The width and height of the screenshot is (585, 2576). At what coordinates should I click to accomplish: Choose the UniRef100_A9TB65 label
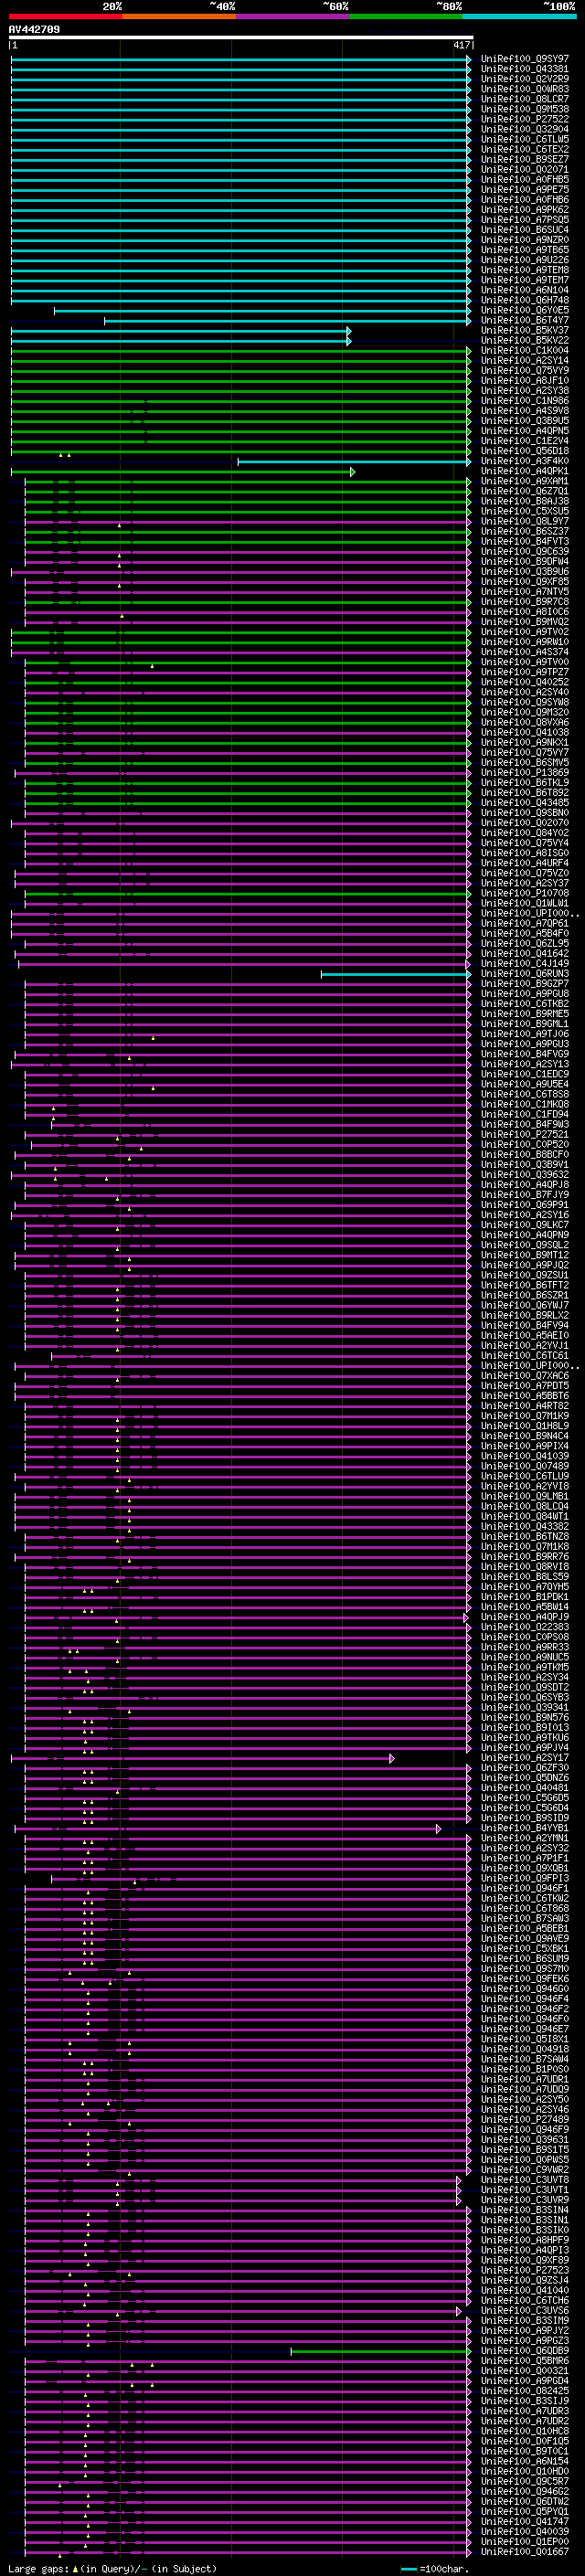524,250
